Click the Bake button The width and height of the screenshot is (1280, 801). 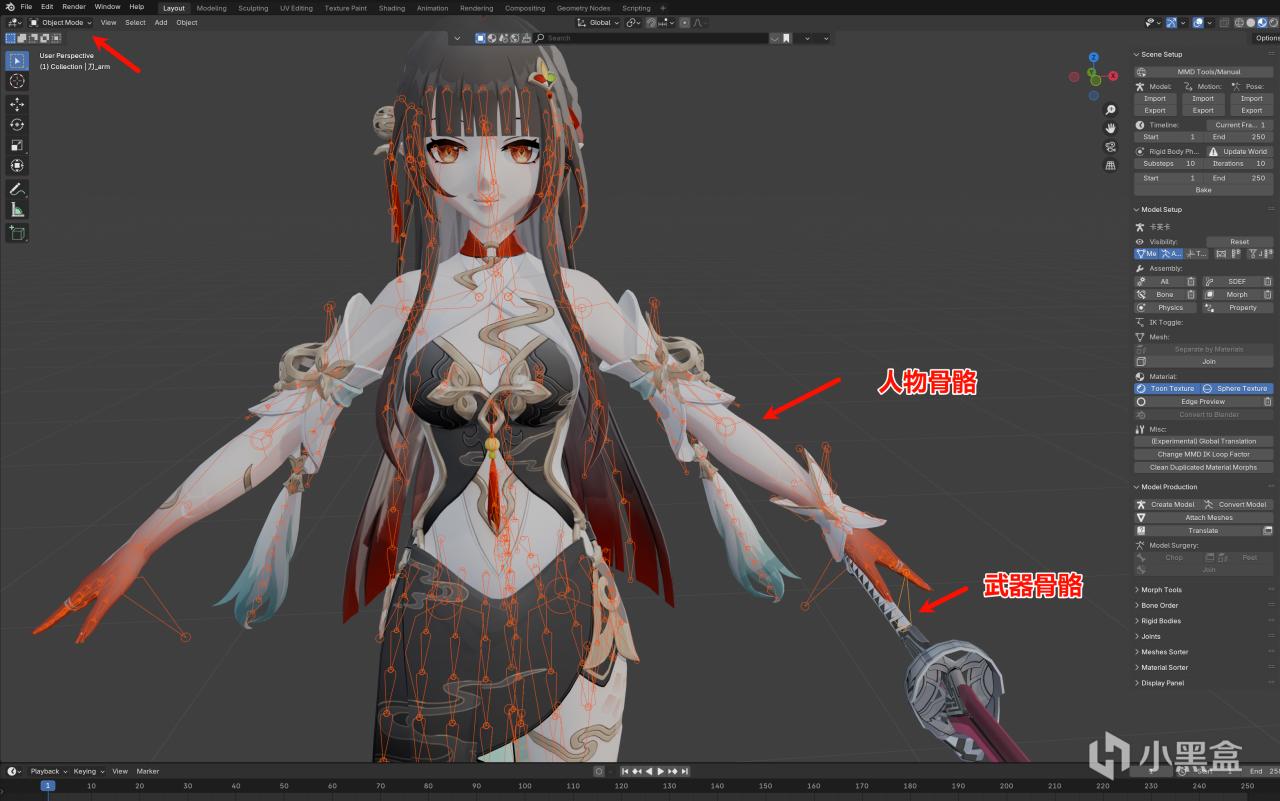1204,190
